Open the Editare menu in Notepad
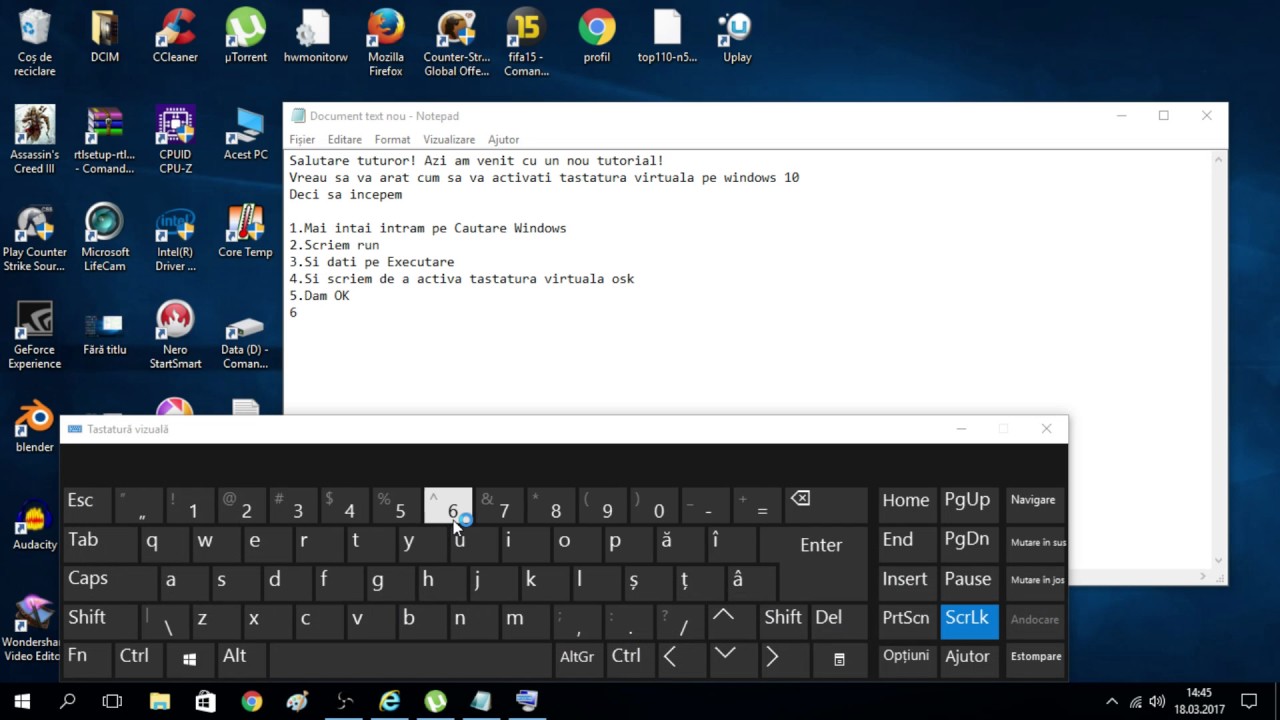 (345, 140)
